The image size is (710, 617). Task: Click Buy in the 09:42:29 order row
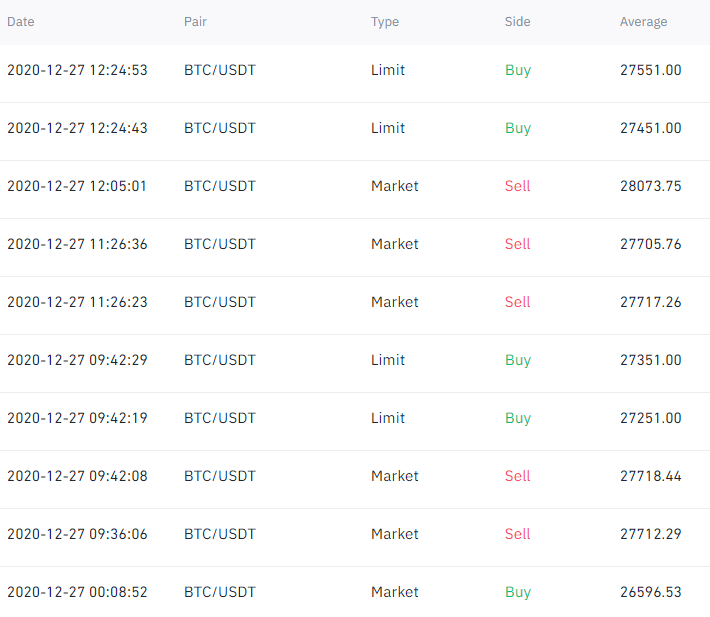(517, 360)
